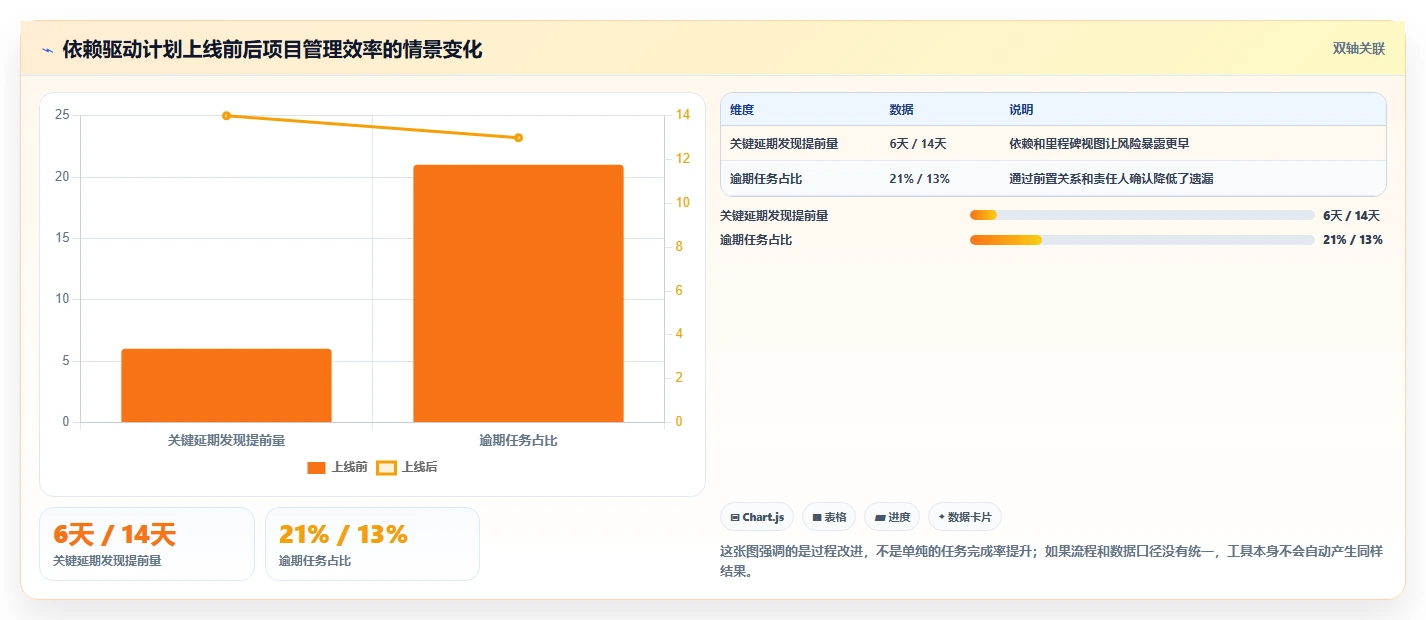Click the 维度 table column header
1426x620 pixels.
tap(742, 110)
